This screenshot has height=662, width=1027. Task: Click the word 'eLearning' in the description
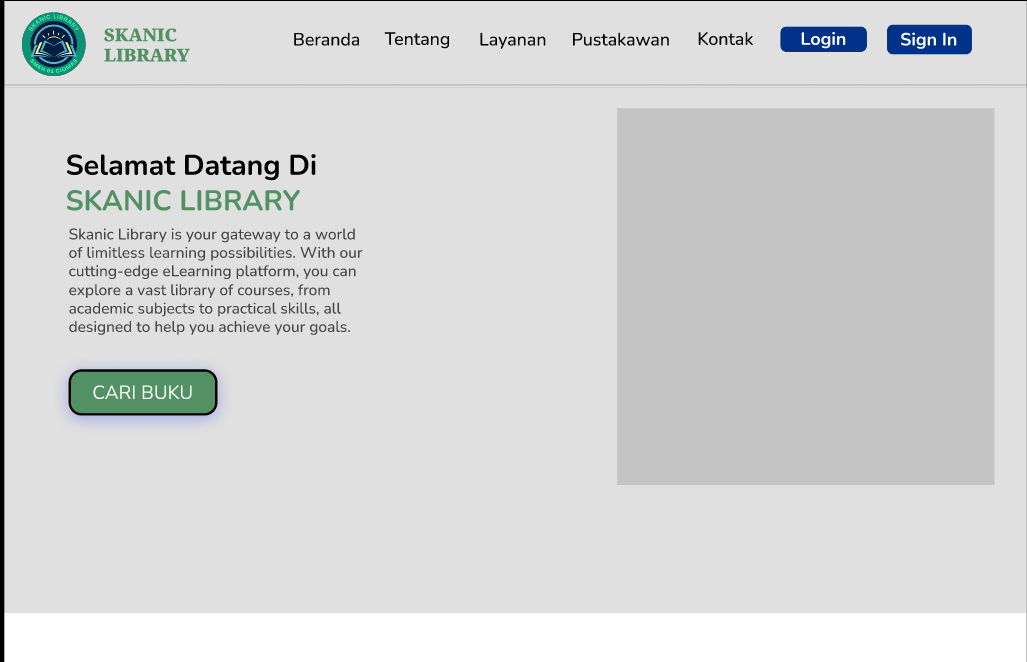[x=195, y=271]
